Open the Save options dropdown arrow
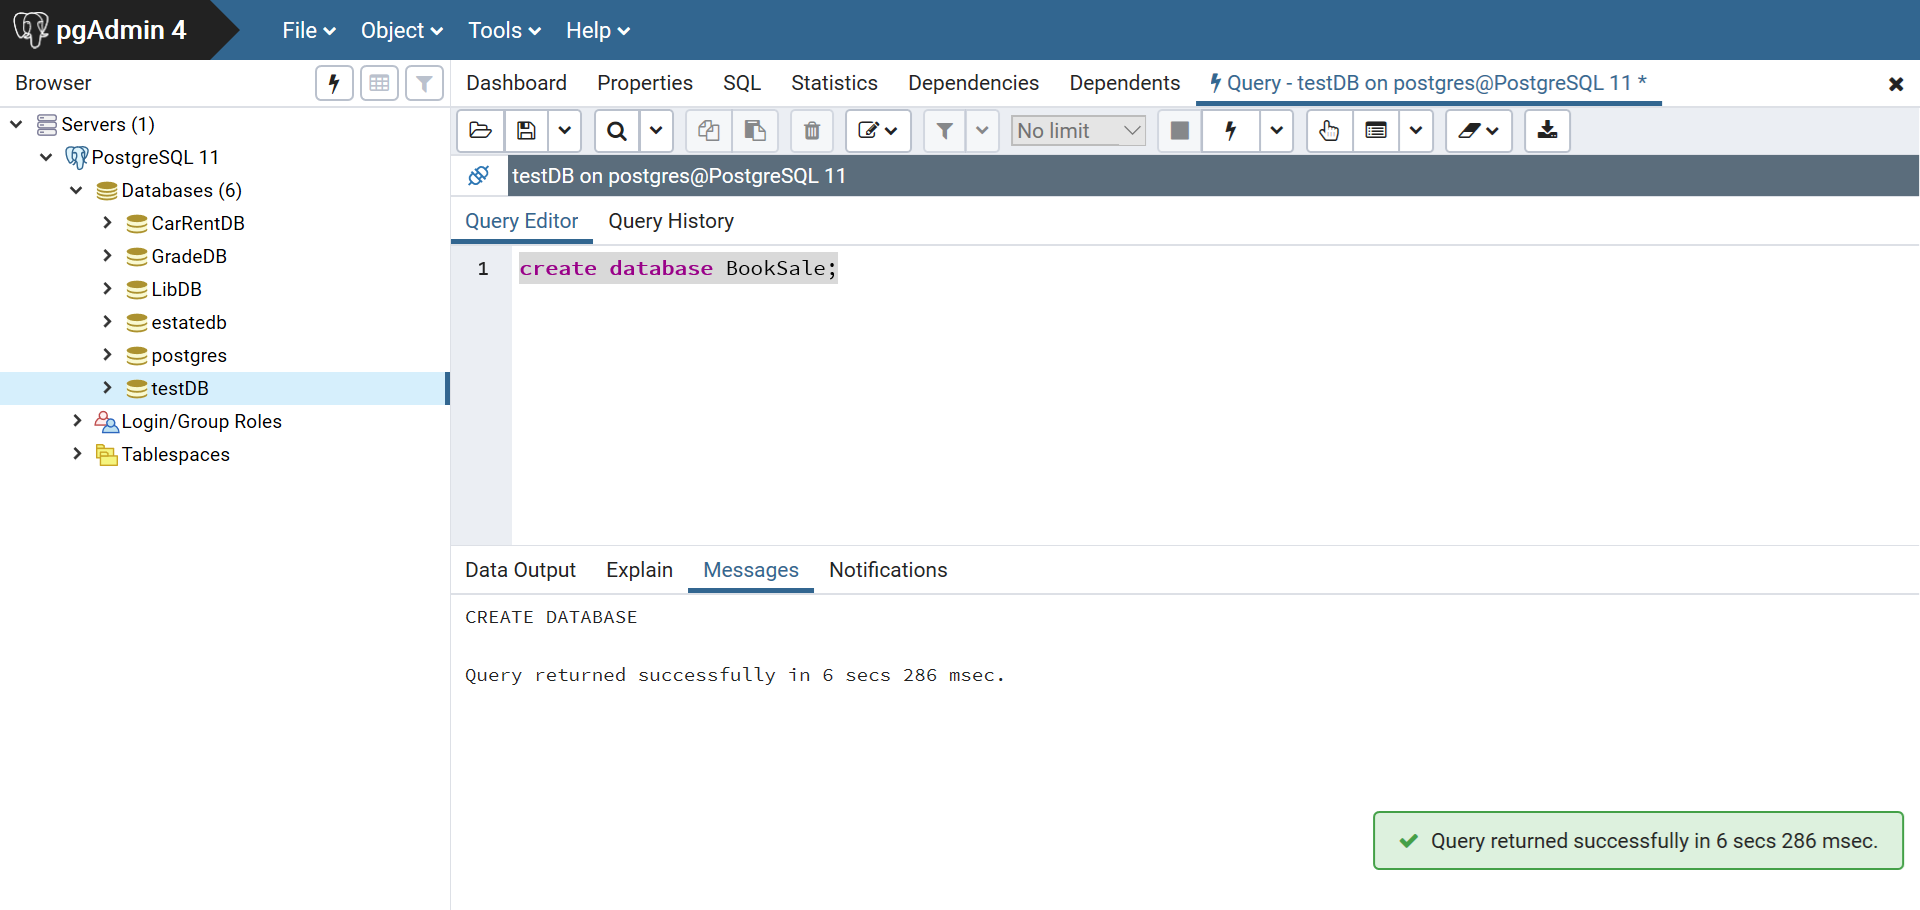The height and width of the screenshot is (910, 1920). point(564,131)
